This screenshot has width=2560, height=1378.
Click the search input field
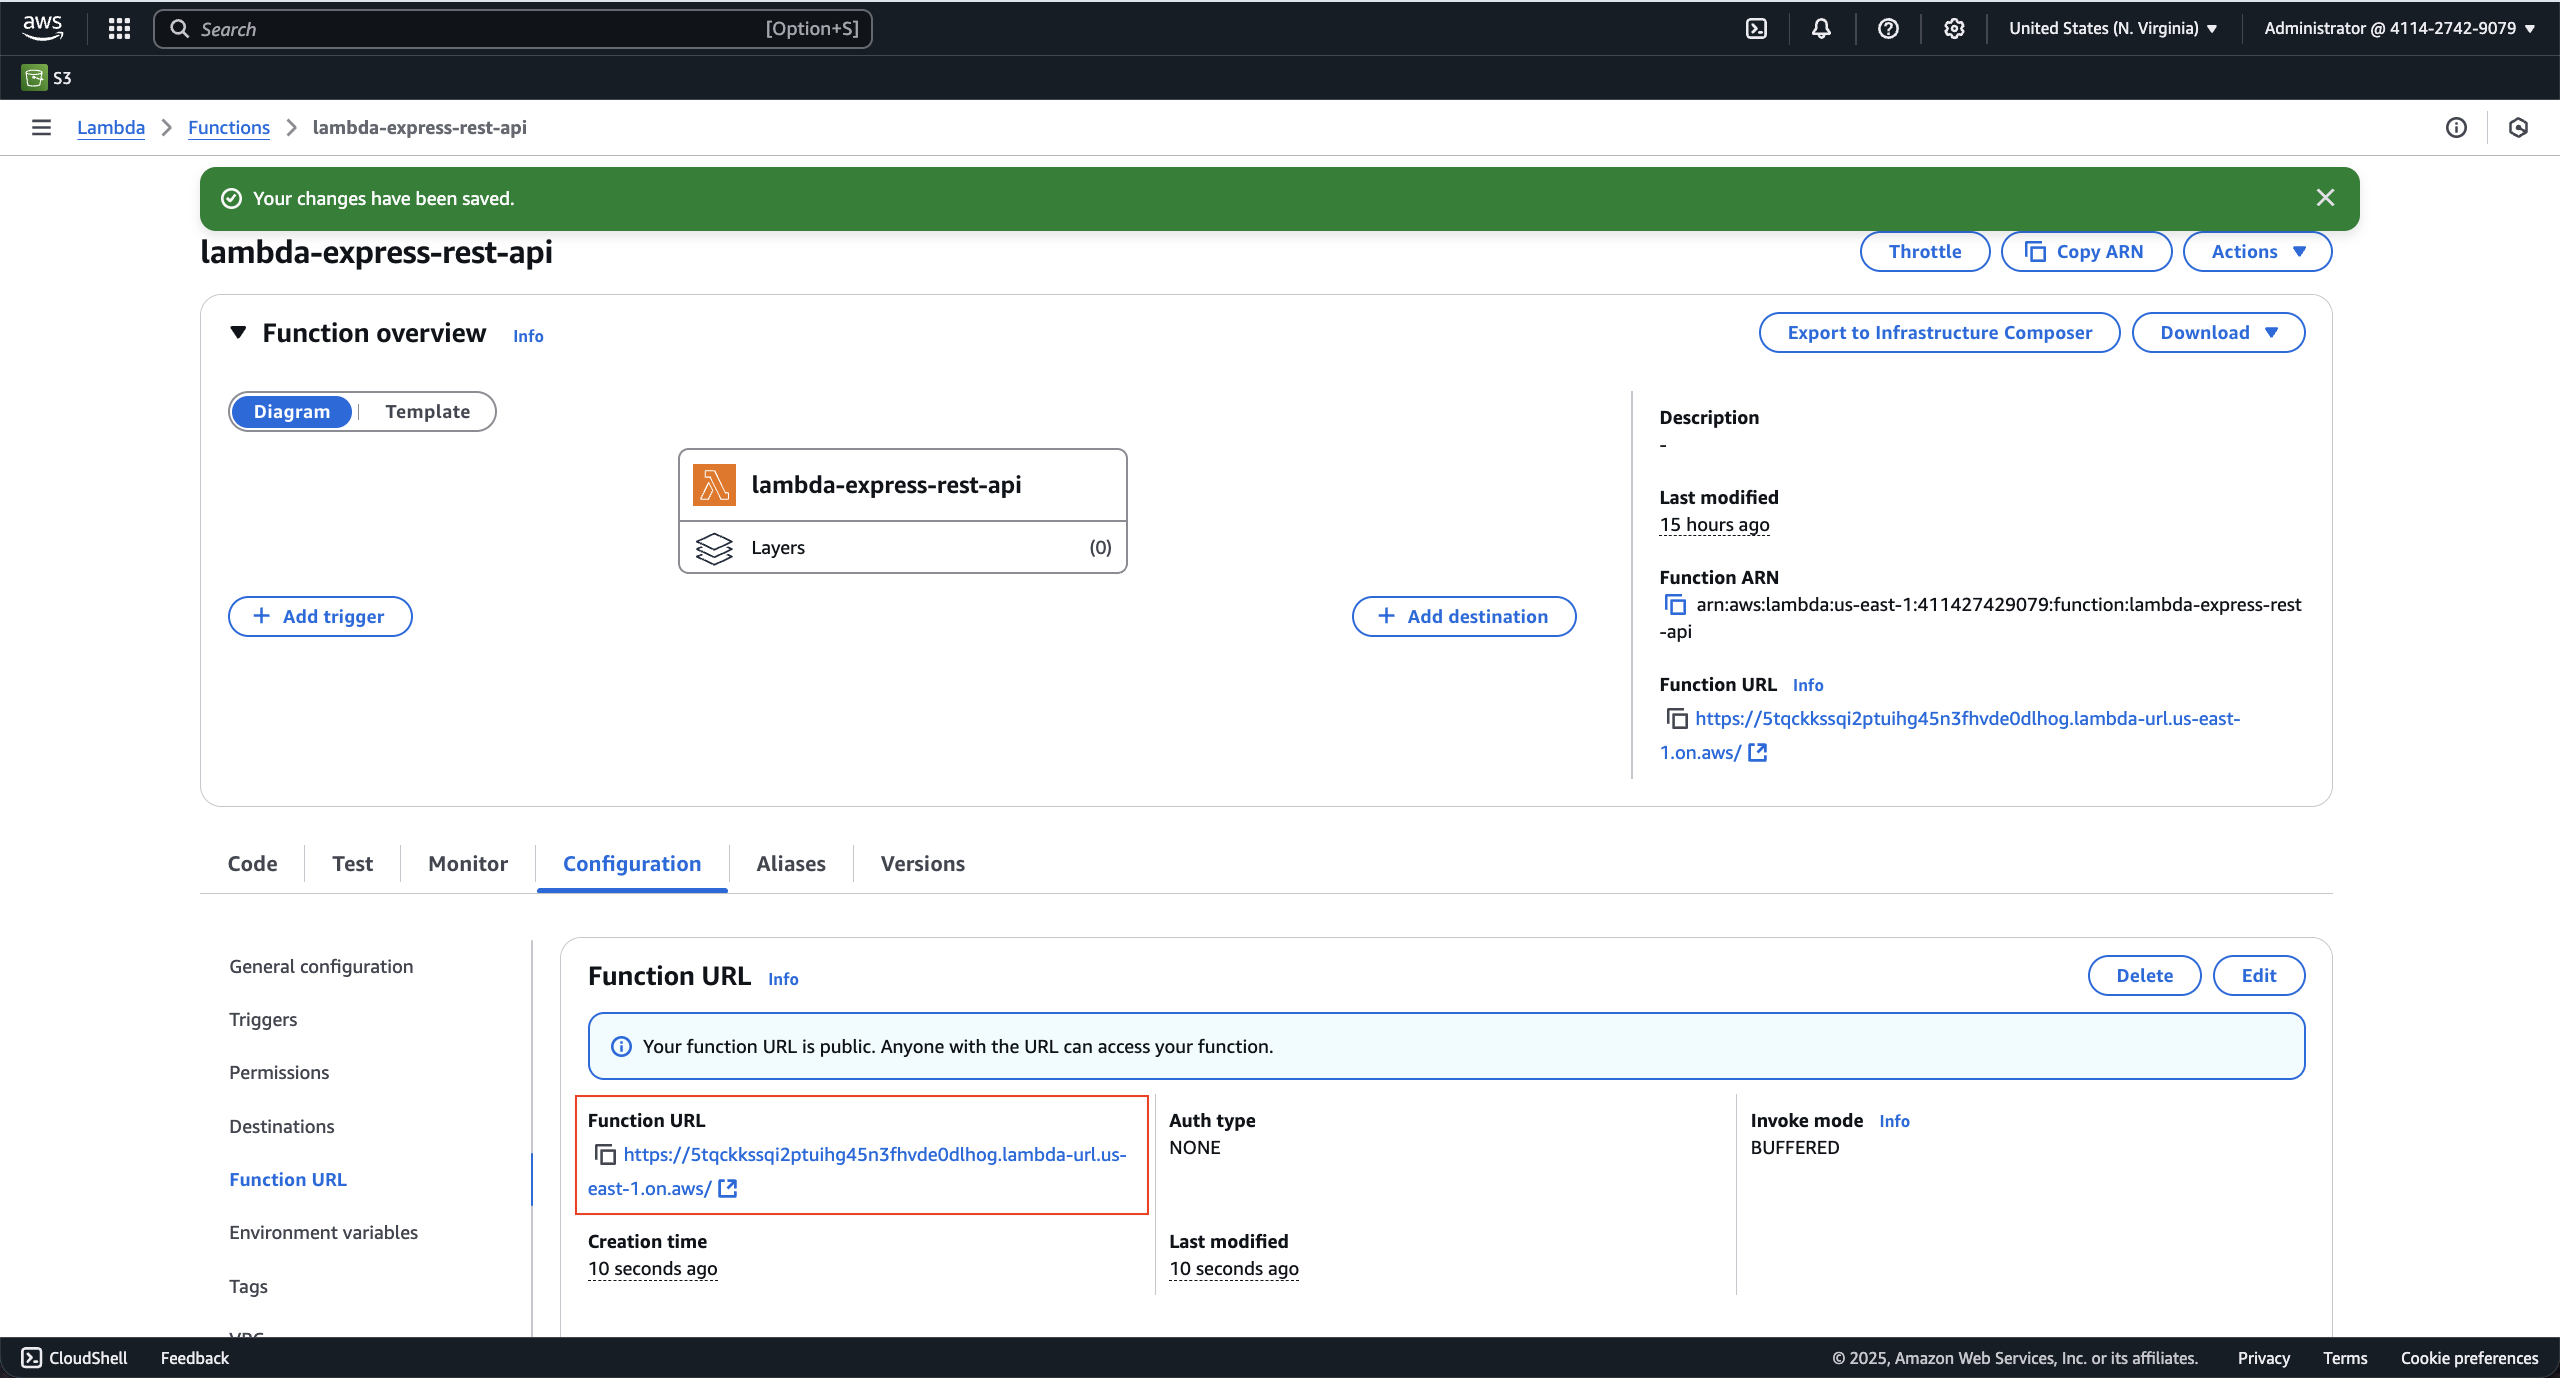pyautogui.click(x=480, y=29)
